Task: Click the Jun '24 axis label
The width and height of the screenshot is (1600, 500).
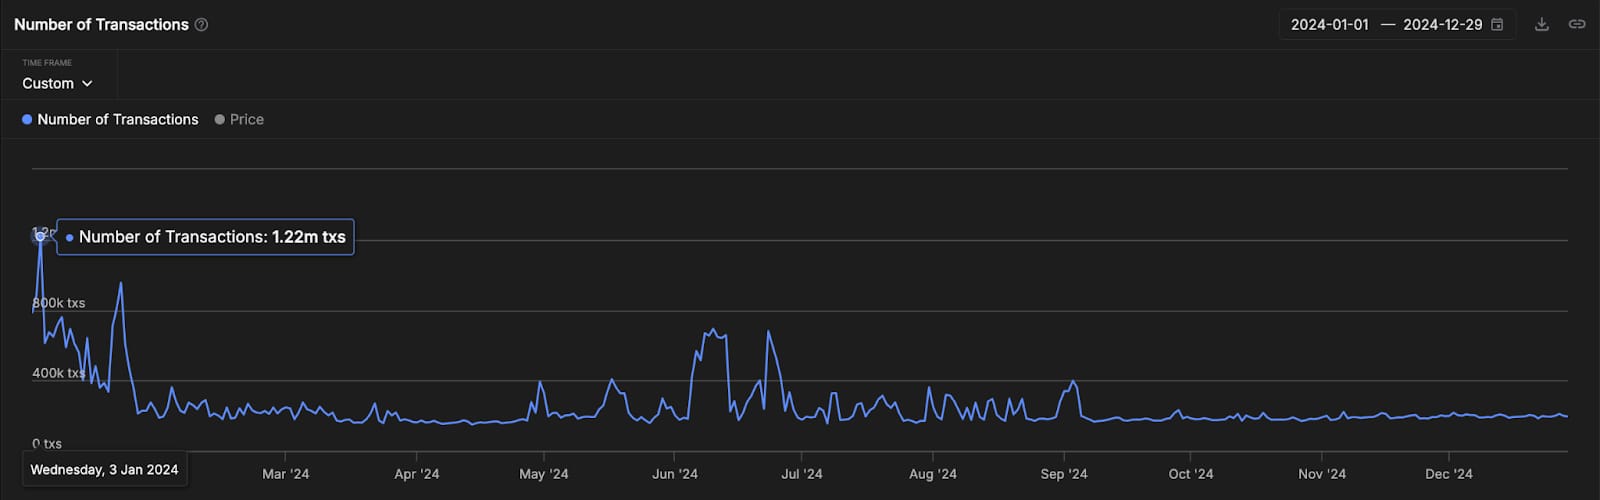Action: (x=675, y=474)
